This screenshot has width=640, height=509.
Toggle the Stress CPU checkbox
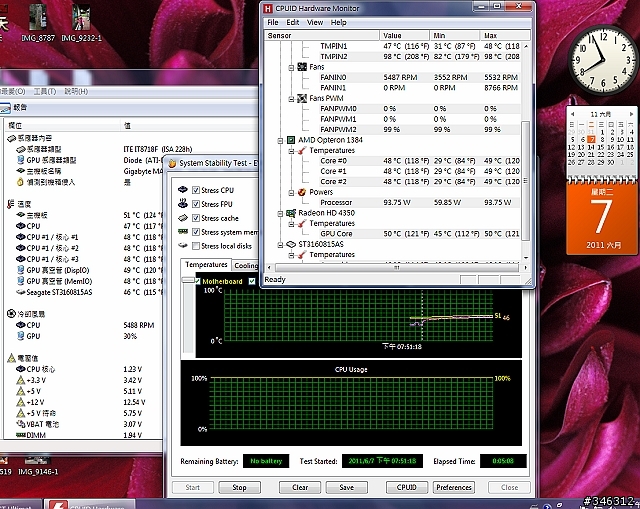(196, 190)
